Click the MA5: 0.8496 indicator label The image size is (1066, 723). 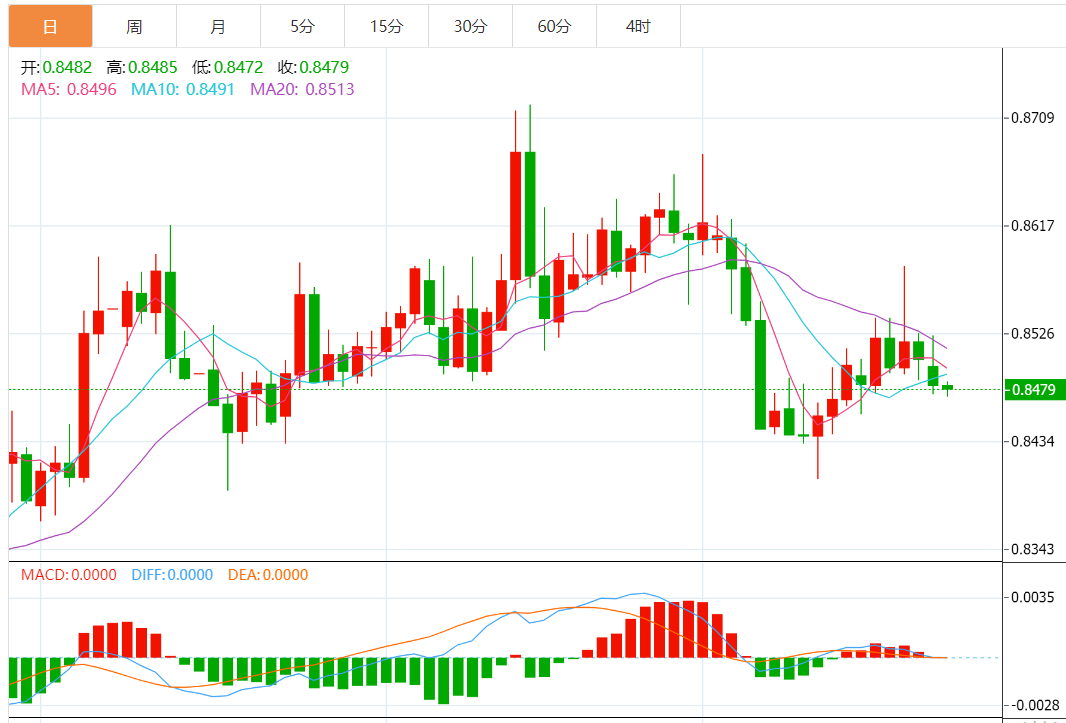click(69, 89)
